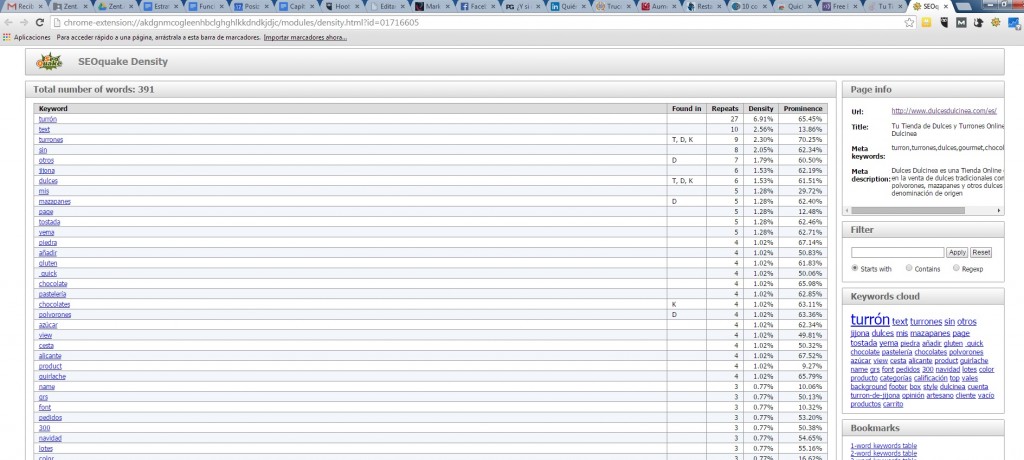Click the browser forward arrow
Viewport: 1024px width, 460px height.
coord(24,22)
